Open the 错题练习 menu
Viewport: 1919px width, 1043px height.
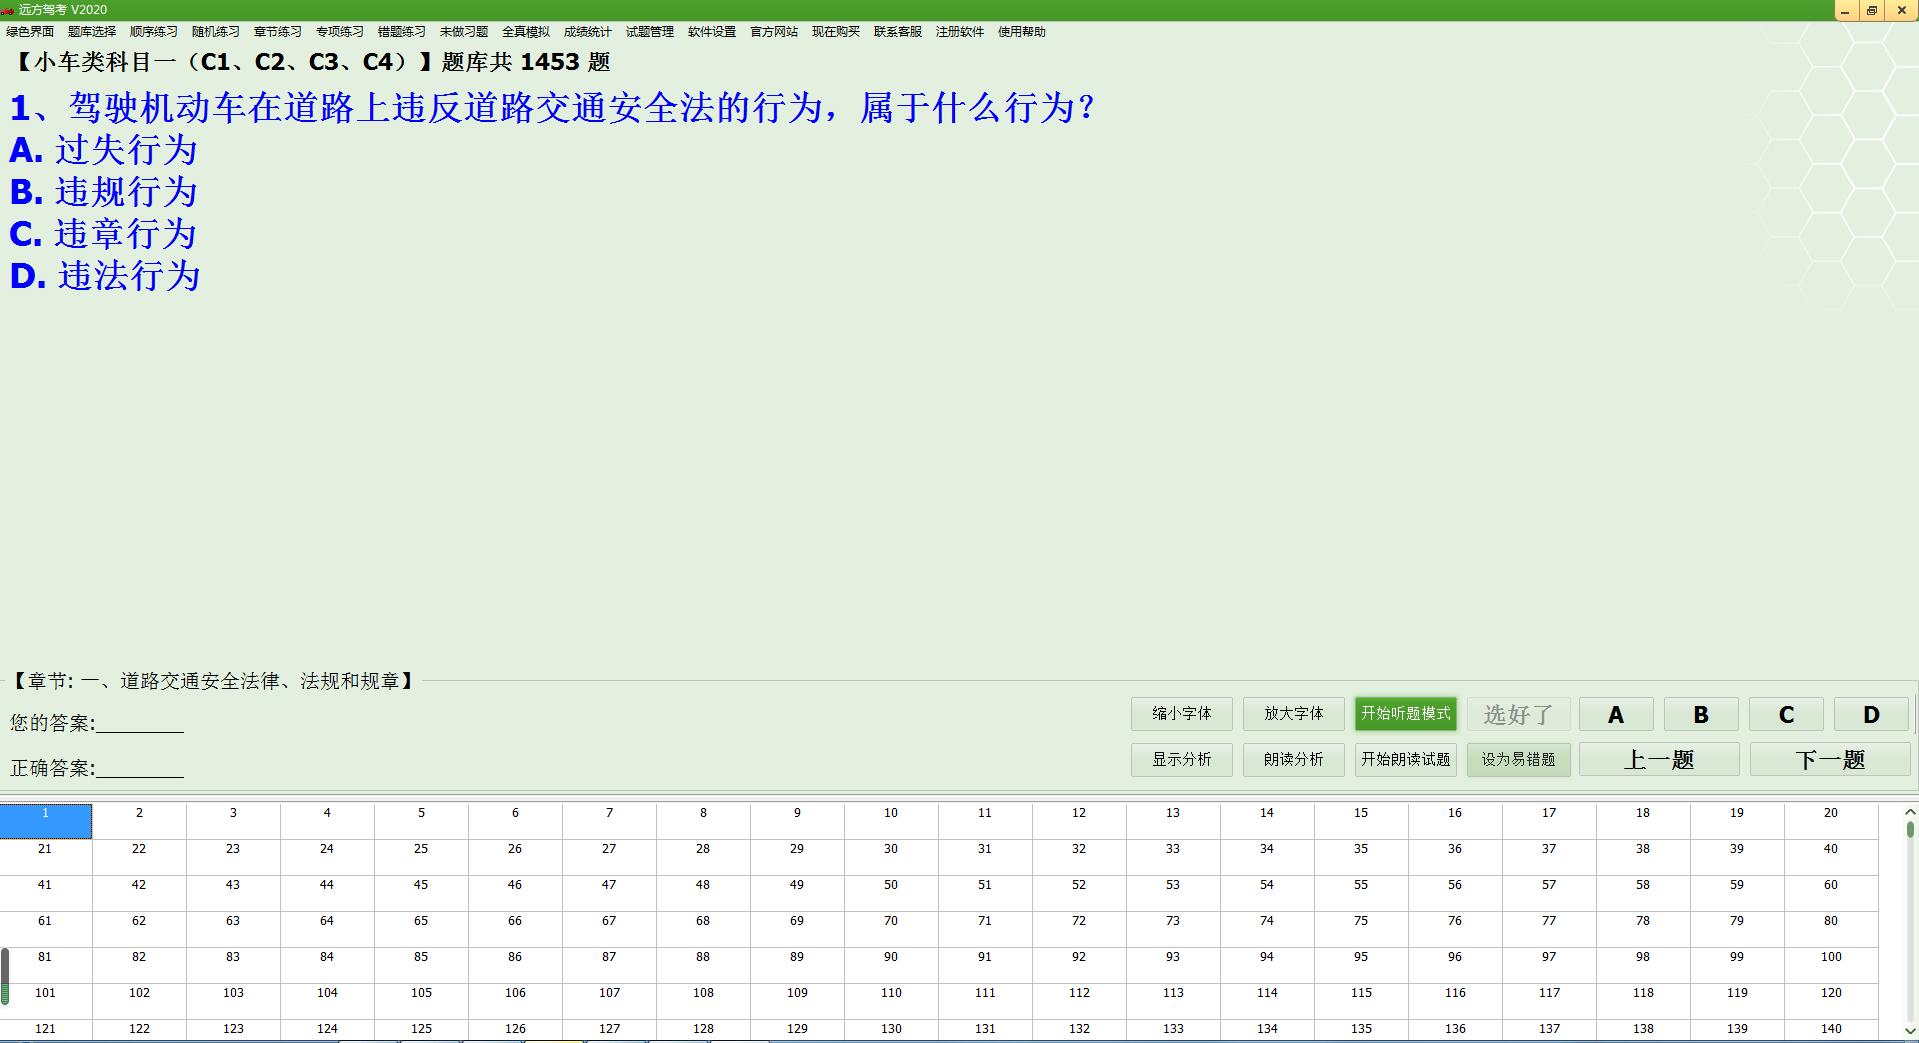click(402, 32)
